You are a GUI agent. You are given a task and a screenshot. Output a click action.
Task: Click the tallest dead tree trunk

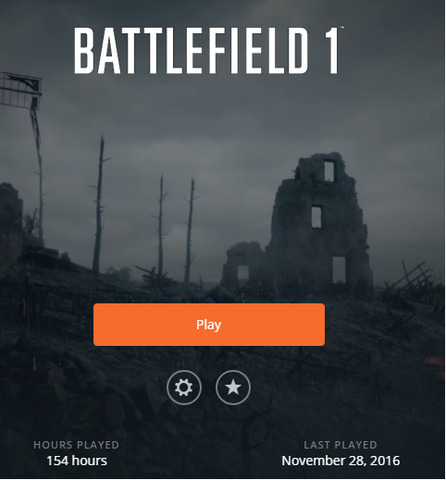pyautogui.click(x=99, y=203)
